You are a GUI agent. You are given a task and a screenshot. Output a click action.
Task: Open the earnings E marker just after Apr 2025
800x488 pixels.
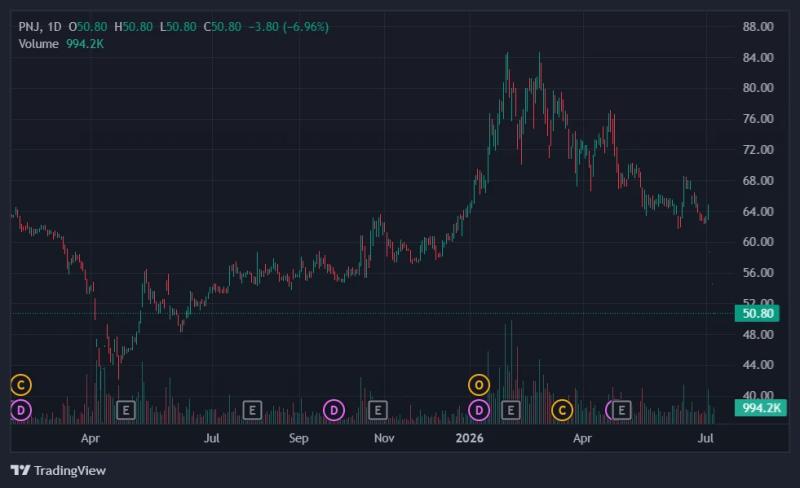126,410
